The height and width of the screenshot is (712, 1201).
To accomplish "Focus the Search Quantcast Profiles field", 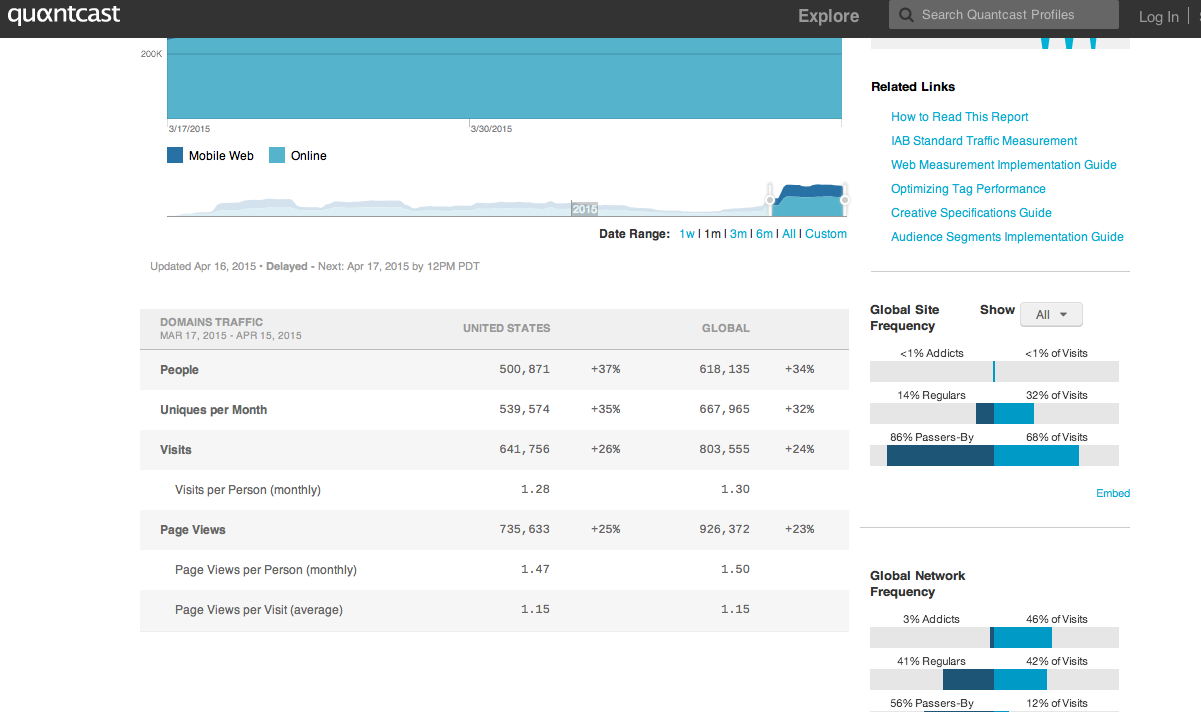I will point(1004,15).
